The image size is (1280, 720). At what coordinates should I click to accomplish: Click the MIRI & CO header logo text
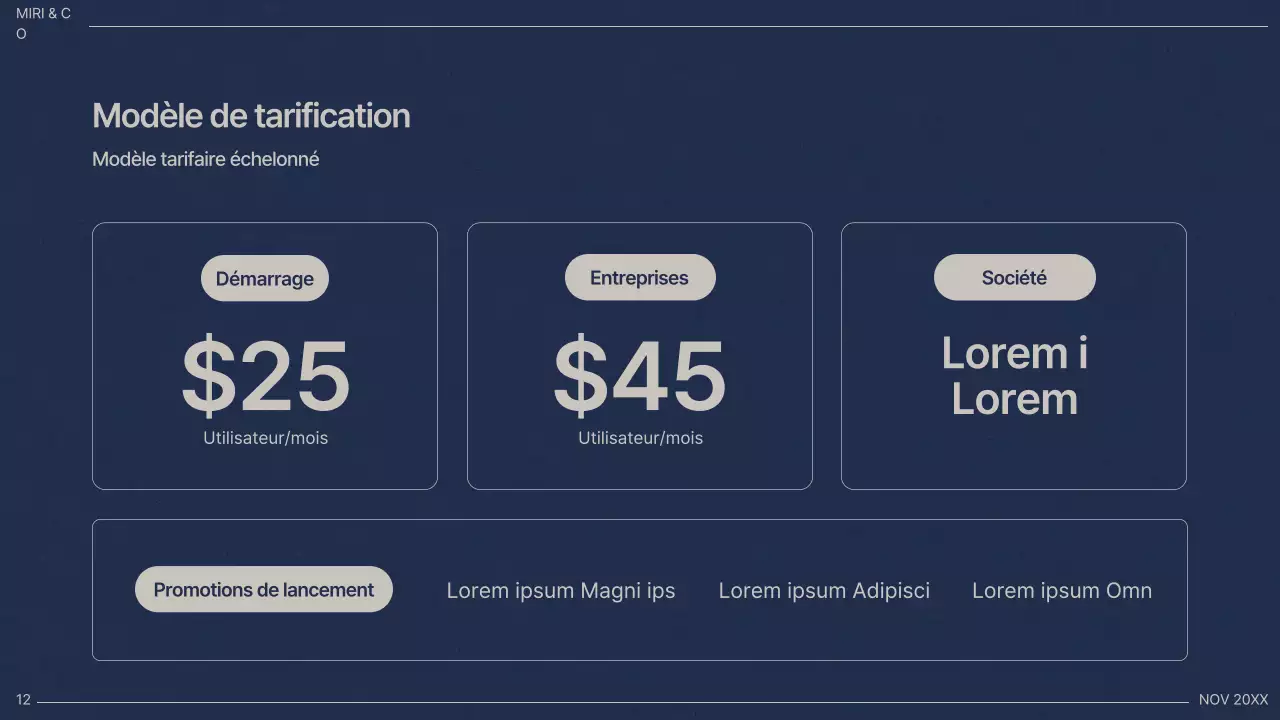coord(43,14)
